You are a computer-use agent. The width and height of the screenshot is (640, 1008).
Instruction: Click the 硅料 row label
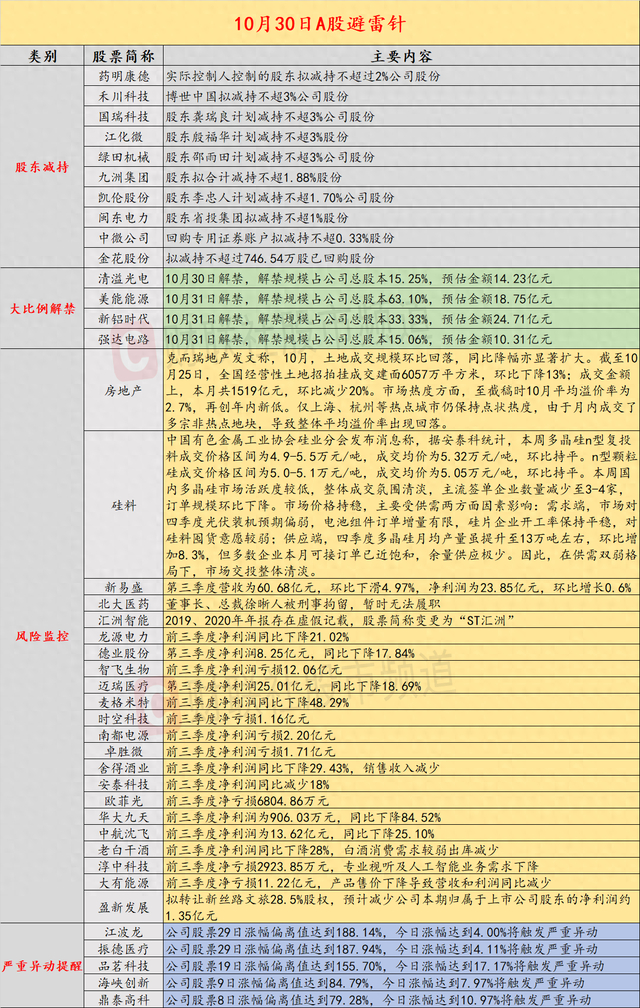pyautogui.click(x=122, y=506)
